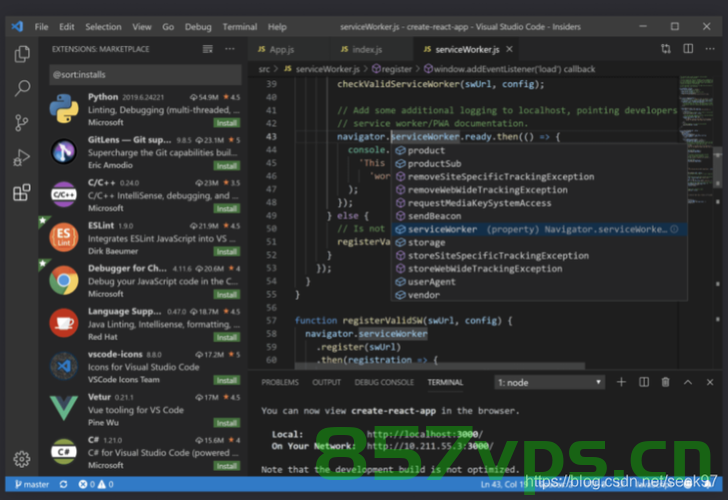Select 'vendor' in the autocomplete list
The width and height of the screenshot is (728, 500).
[x=539, y=295]
